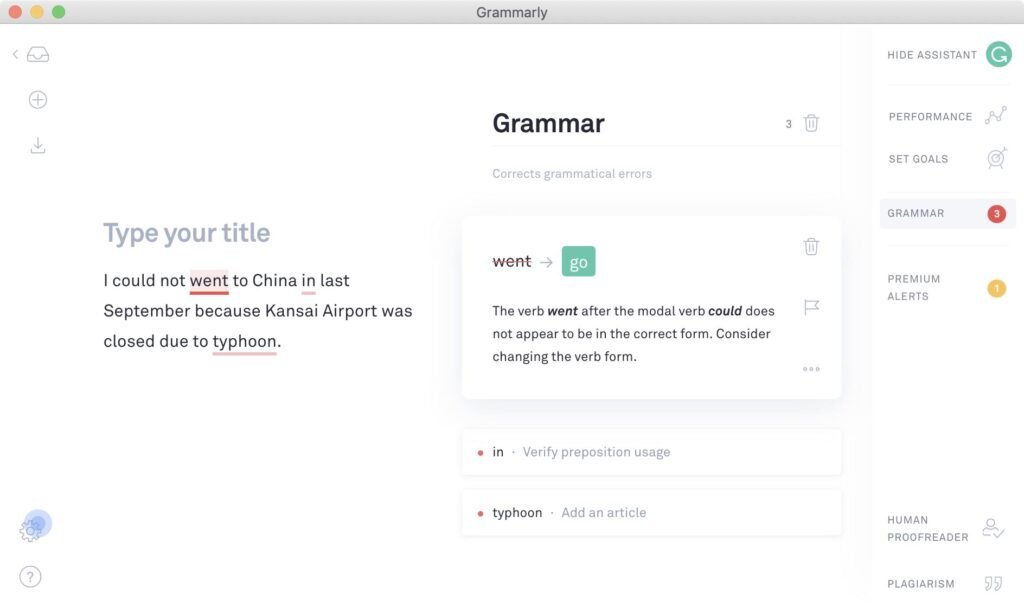Delete the 'went' suggestion card trash icon

point(811,246)
